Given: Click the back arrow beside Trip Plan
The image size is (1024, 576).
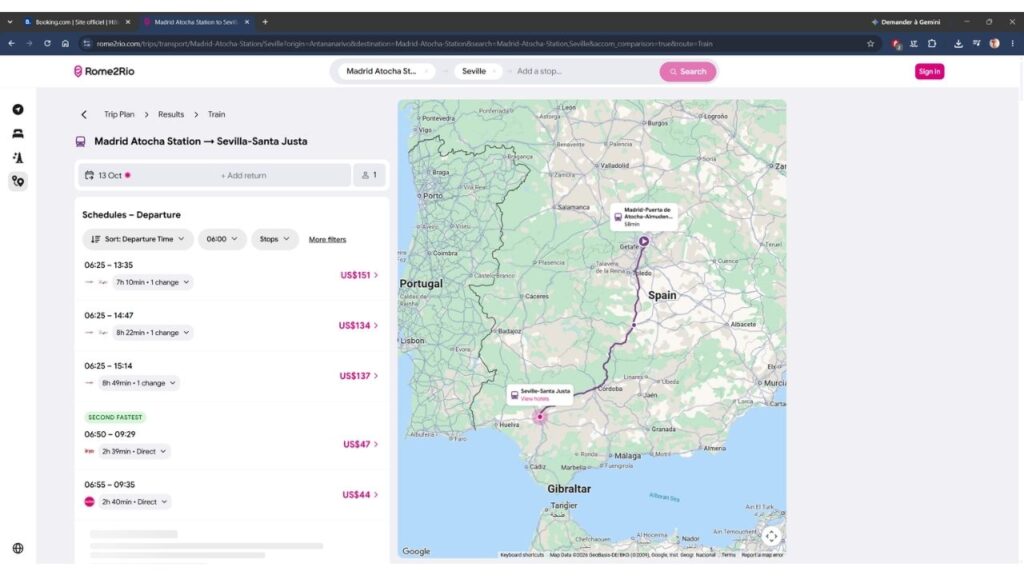Looking at the screenshot, I should [x=84, y=114].
